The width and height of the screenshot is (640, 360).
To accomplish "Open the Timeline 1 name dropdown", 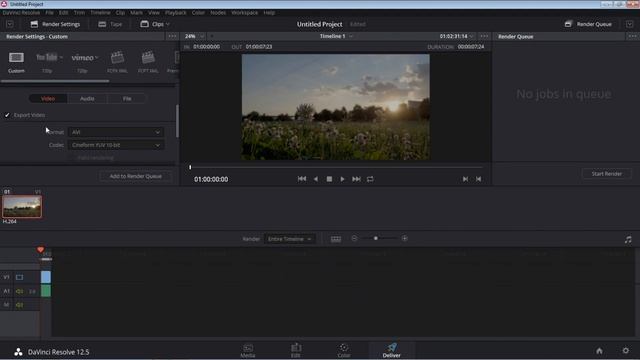I will click(x=336, y=36).
